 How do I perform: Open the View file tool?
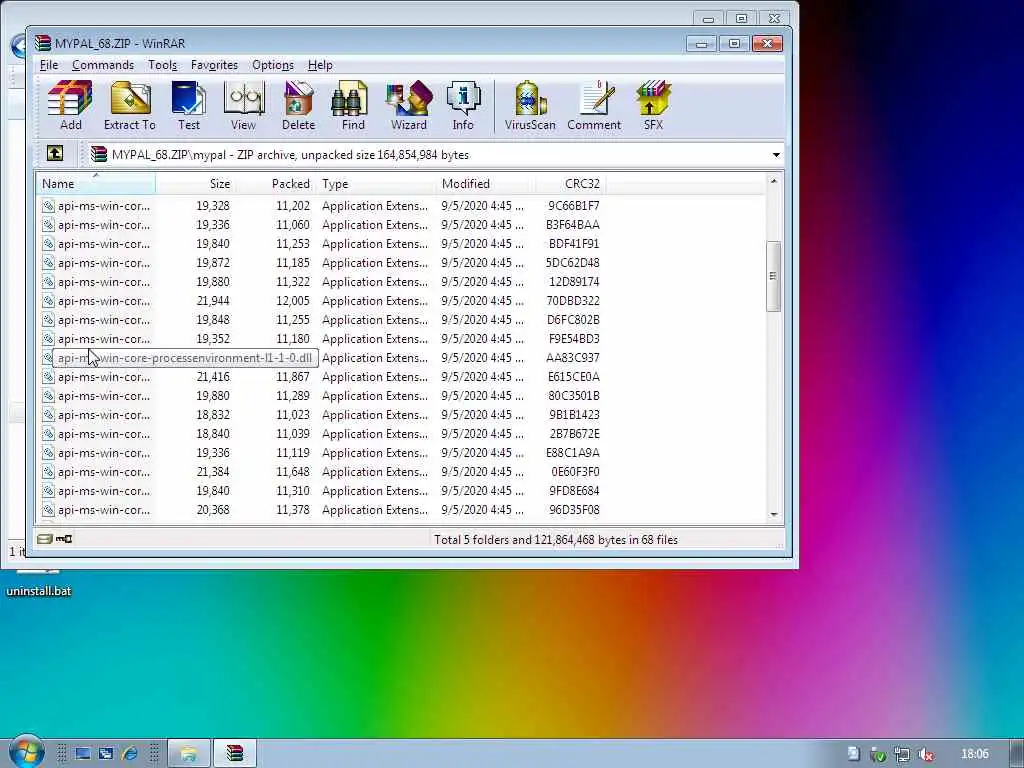243,106
